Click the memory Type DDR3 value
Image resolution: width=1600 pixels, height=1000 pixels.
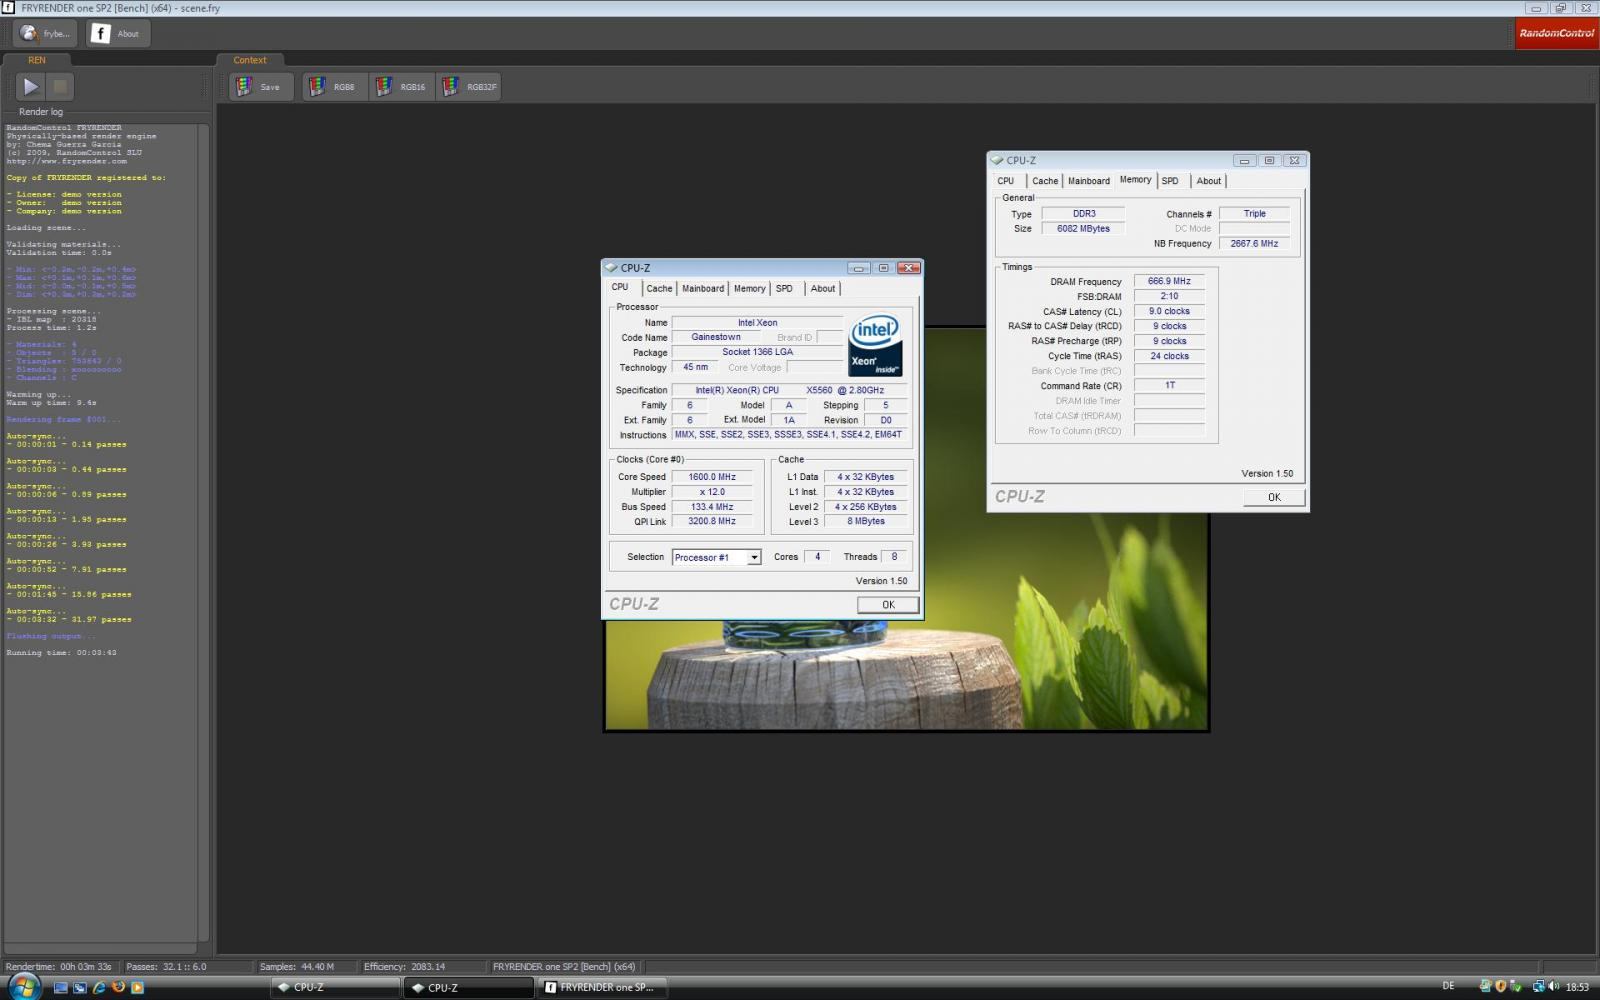pos(1083,213)
